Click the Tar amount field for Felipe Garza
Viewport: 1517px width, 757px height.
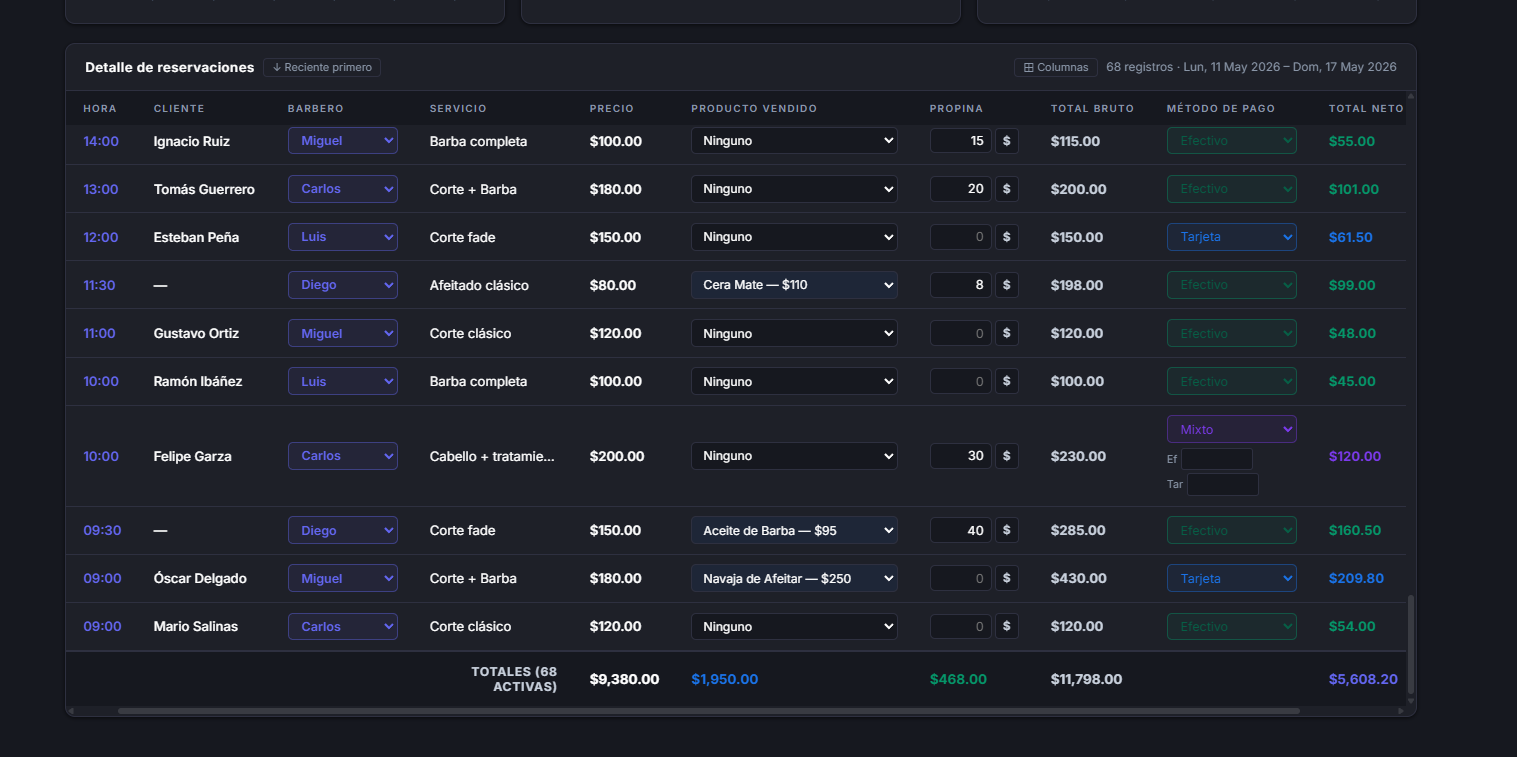click(1223, 484)
